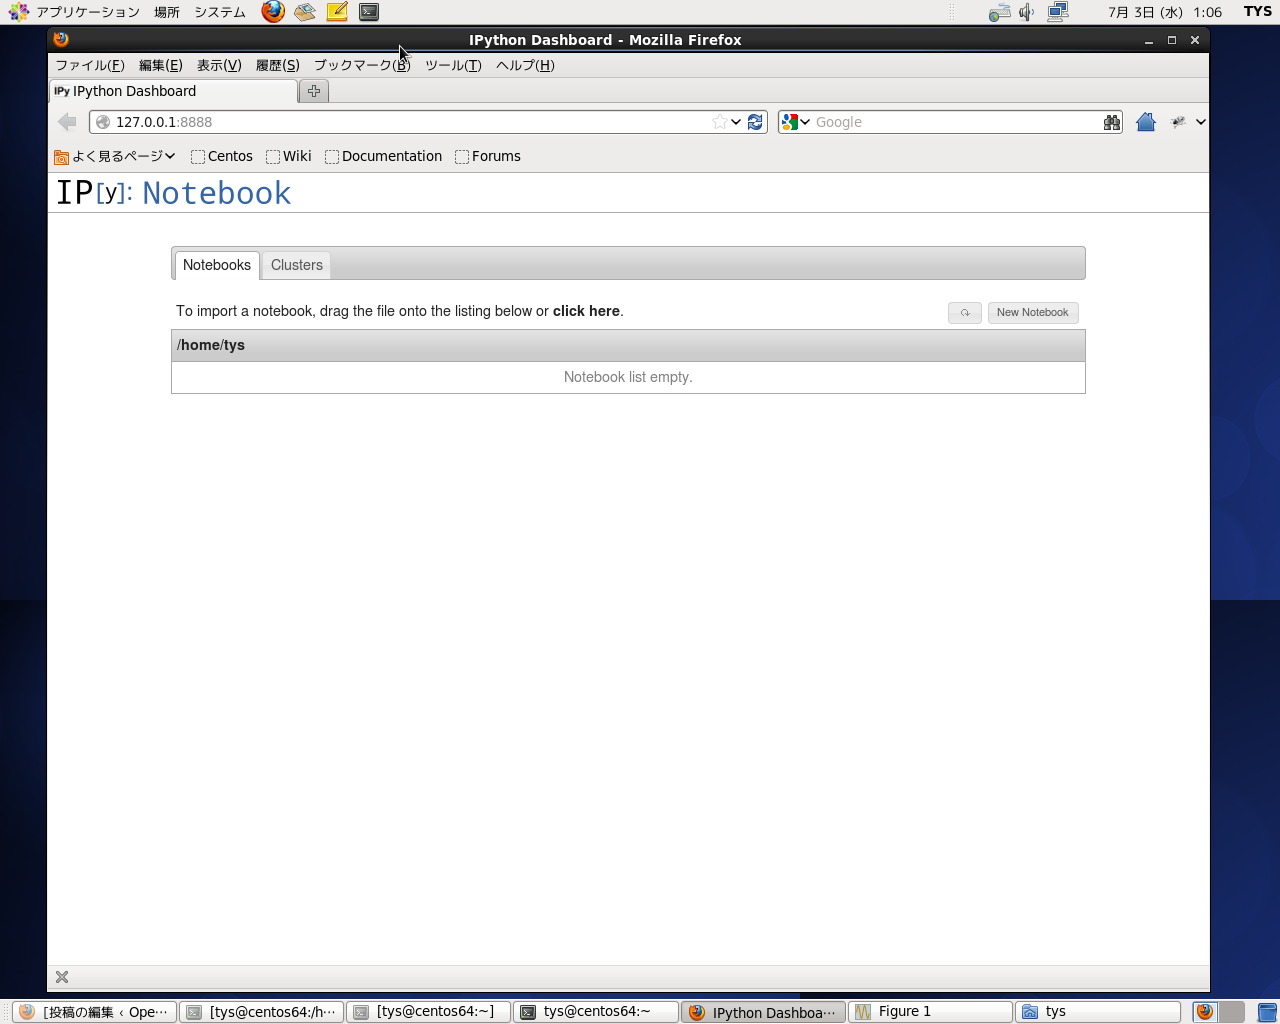Open the Documentation bookmark
Viewport: 1280px width, 1024px height.
[x=384, y=156]
